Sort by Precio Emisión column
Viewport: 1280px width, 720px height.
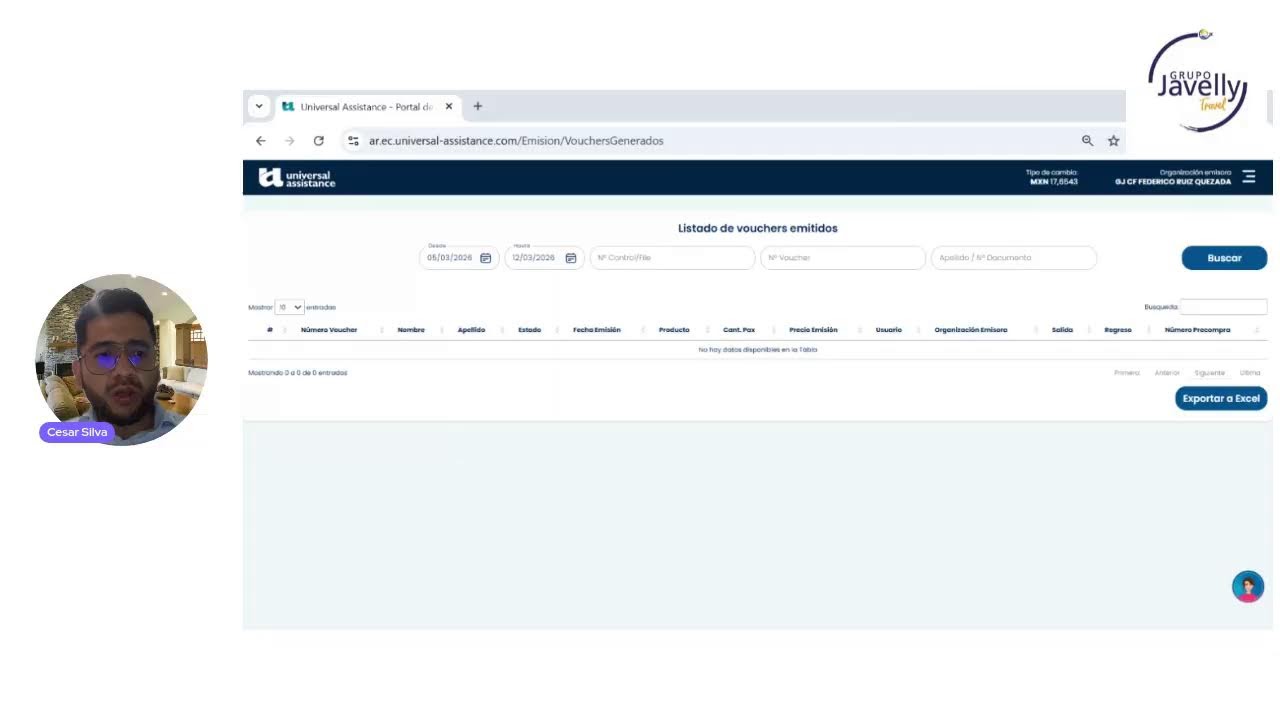tap(813, 330)
